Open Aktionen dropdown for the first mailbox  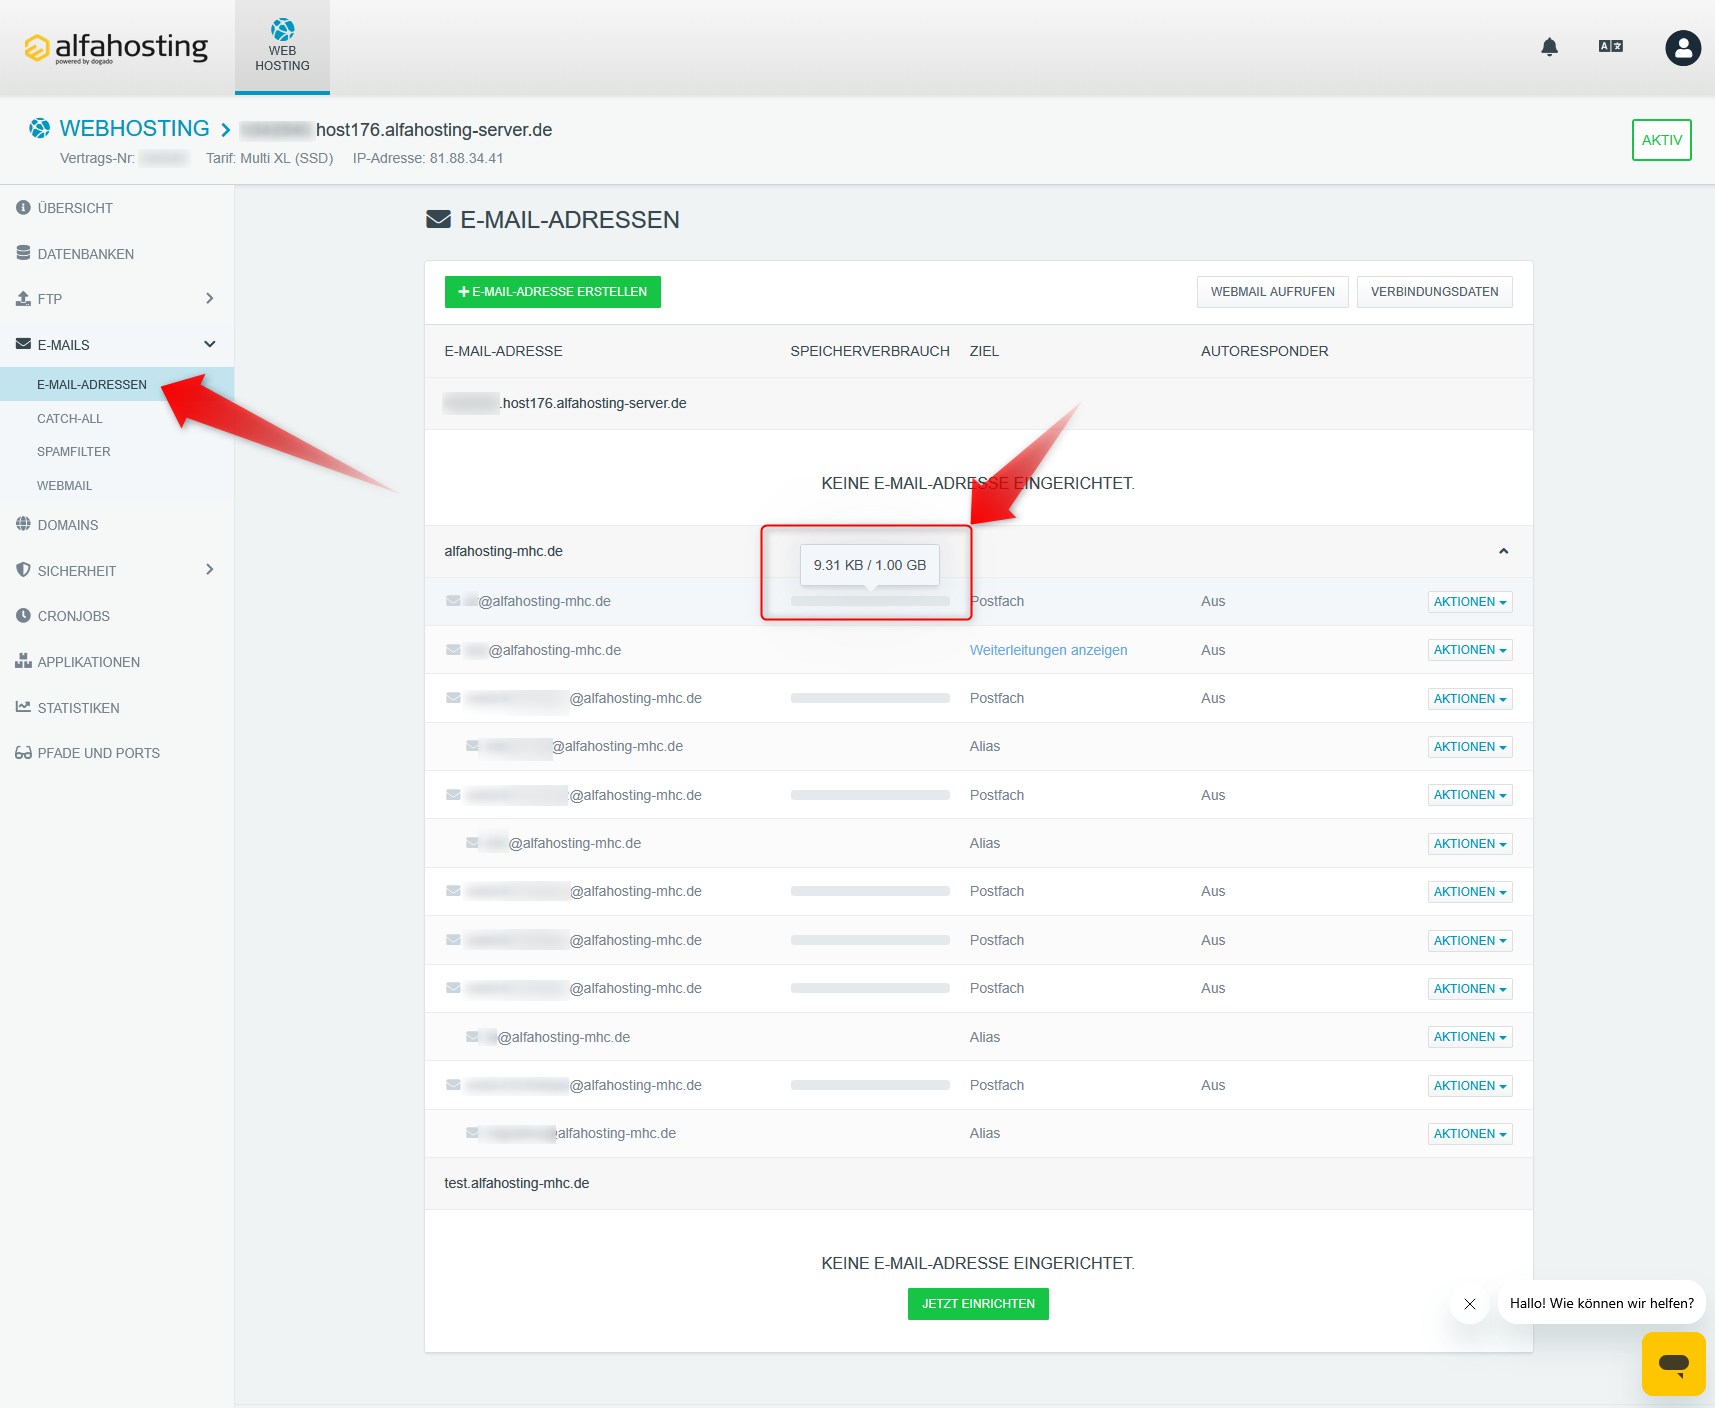pyautogui.click(x=1469, y=602)
